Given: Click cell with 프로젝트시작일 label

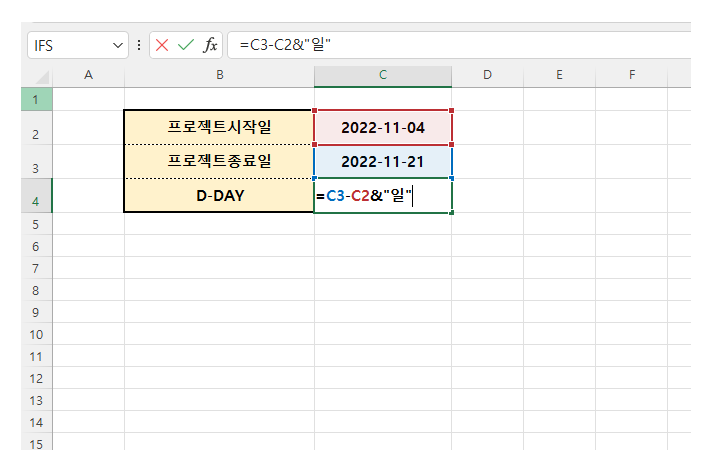Looking at the screenshot, I should [219, 128].
